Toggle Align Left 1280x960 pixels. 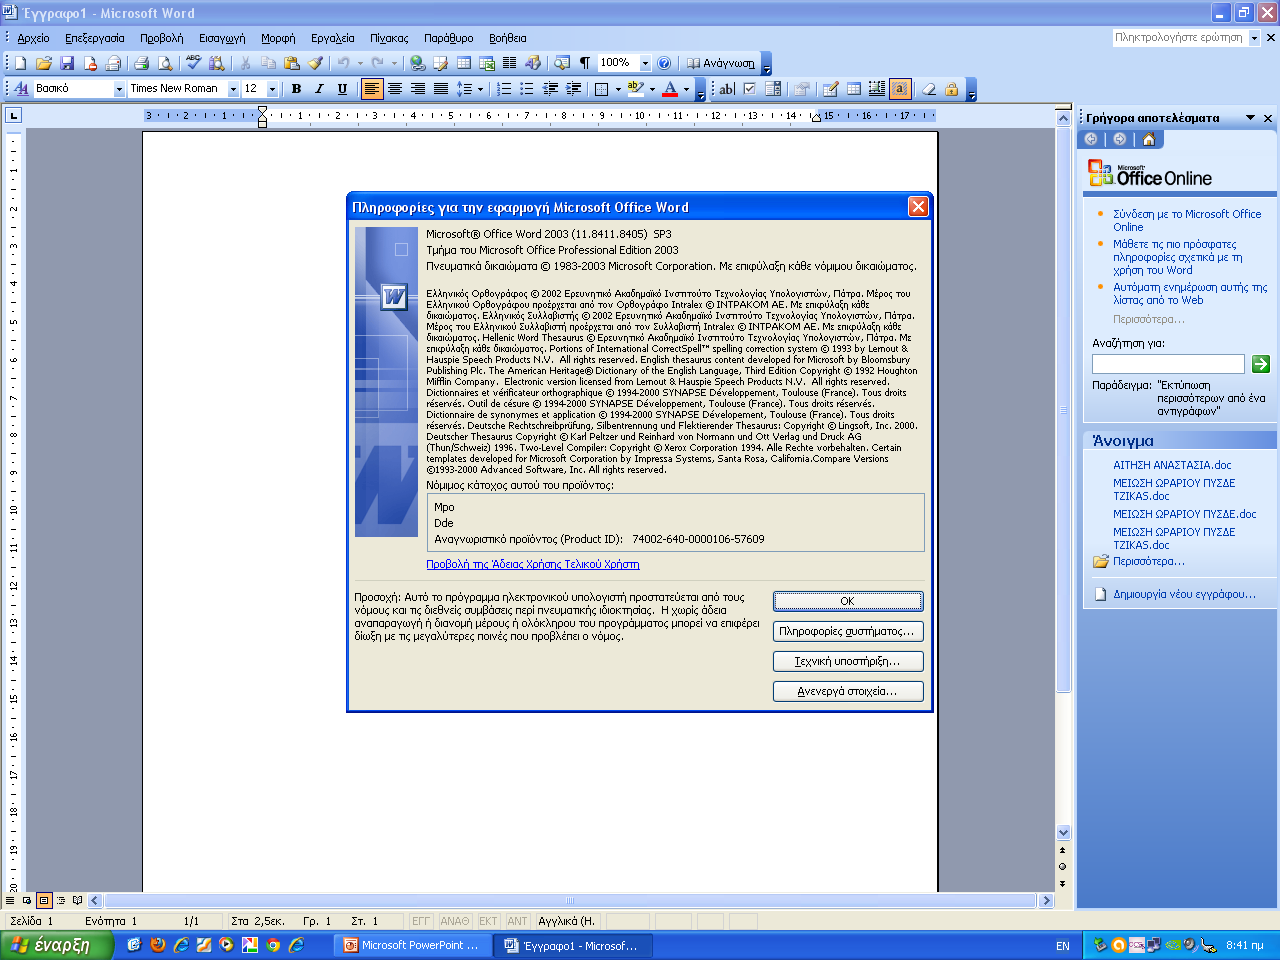point(372,89)
